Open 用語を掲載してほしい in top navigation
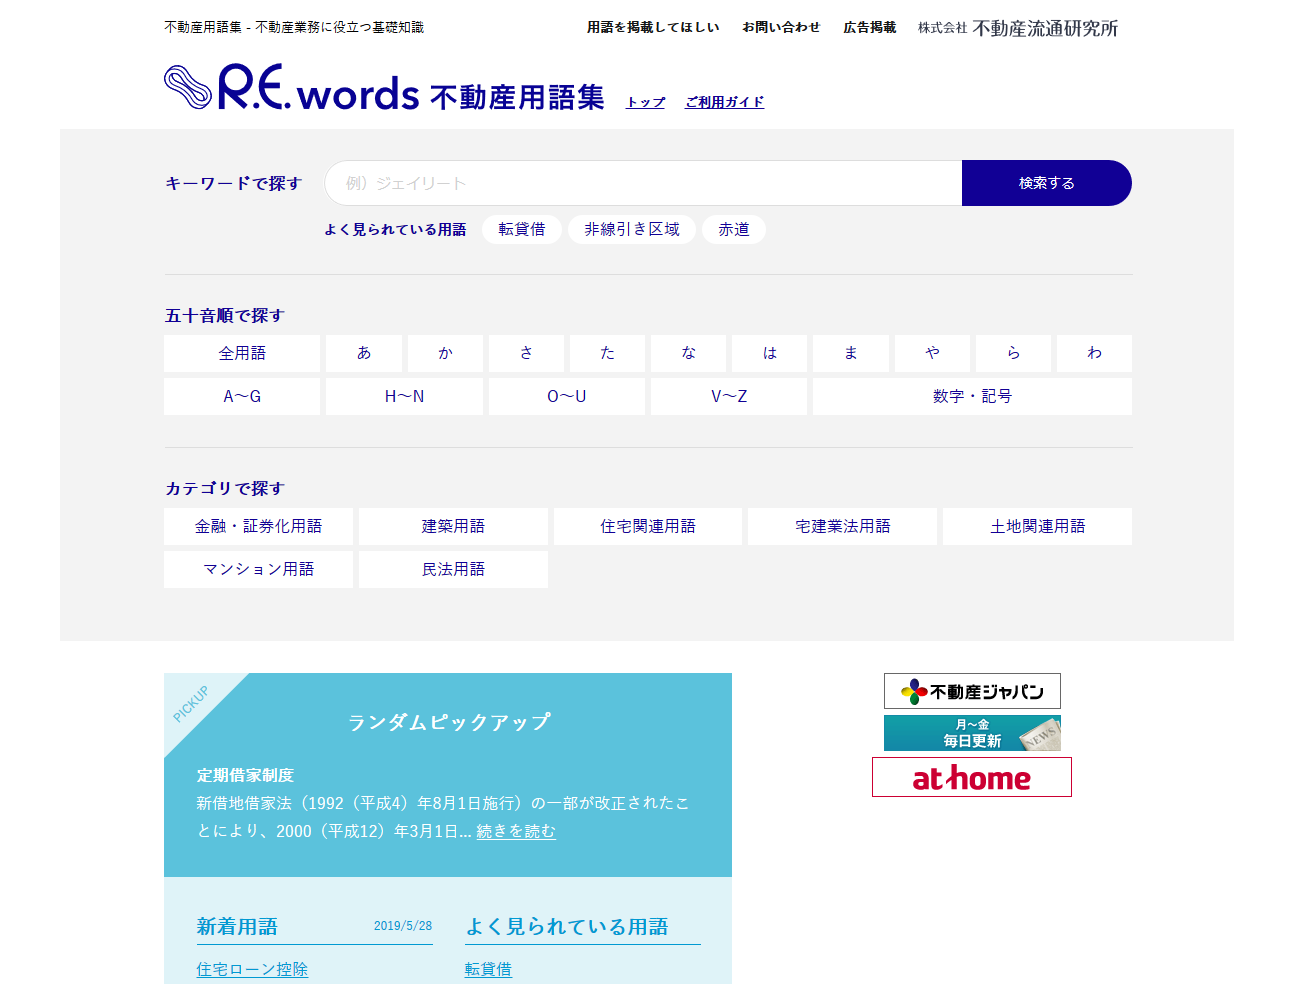 pos(653,27)
